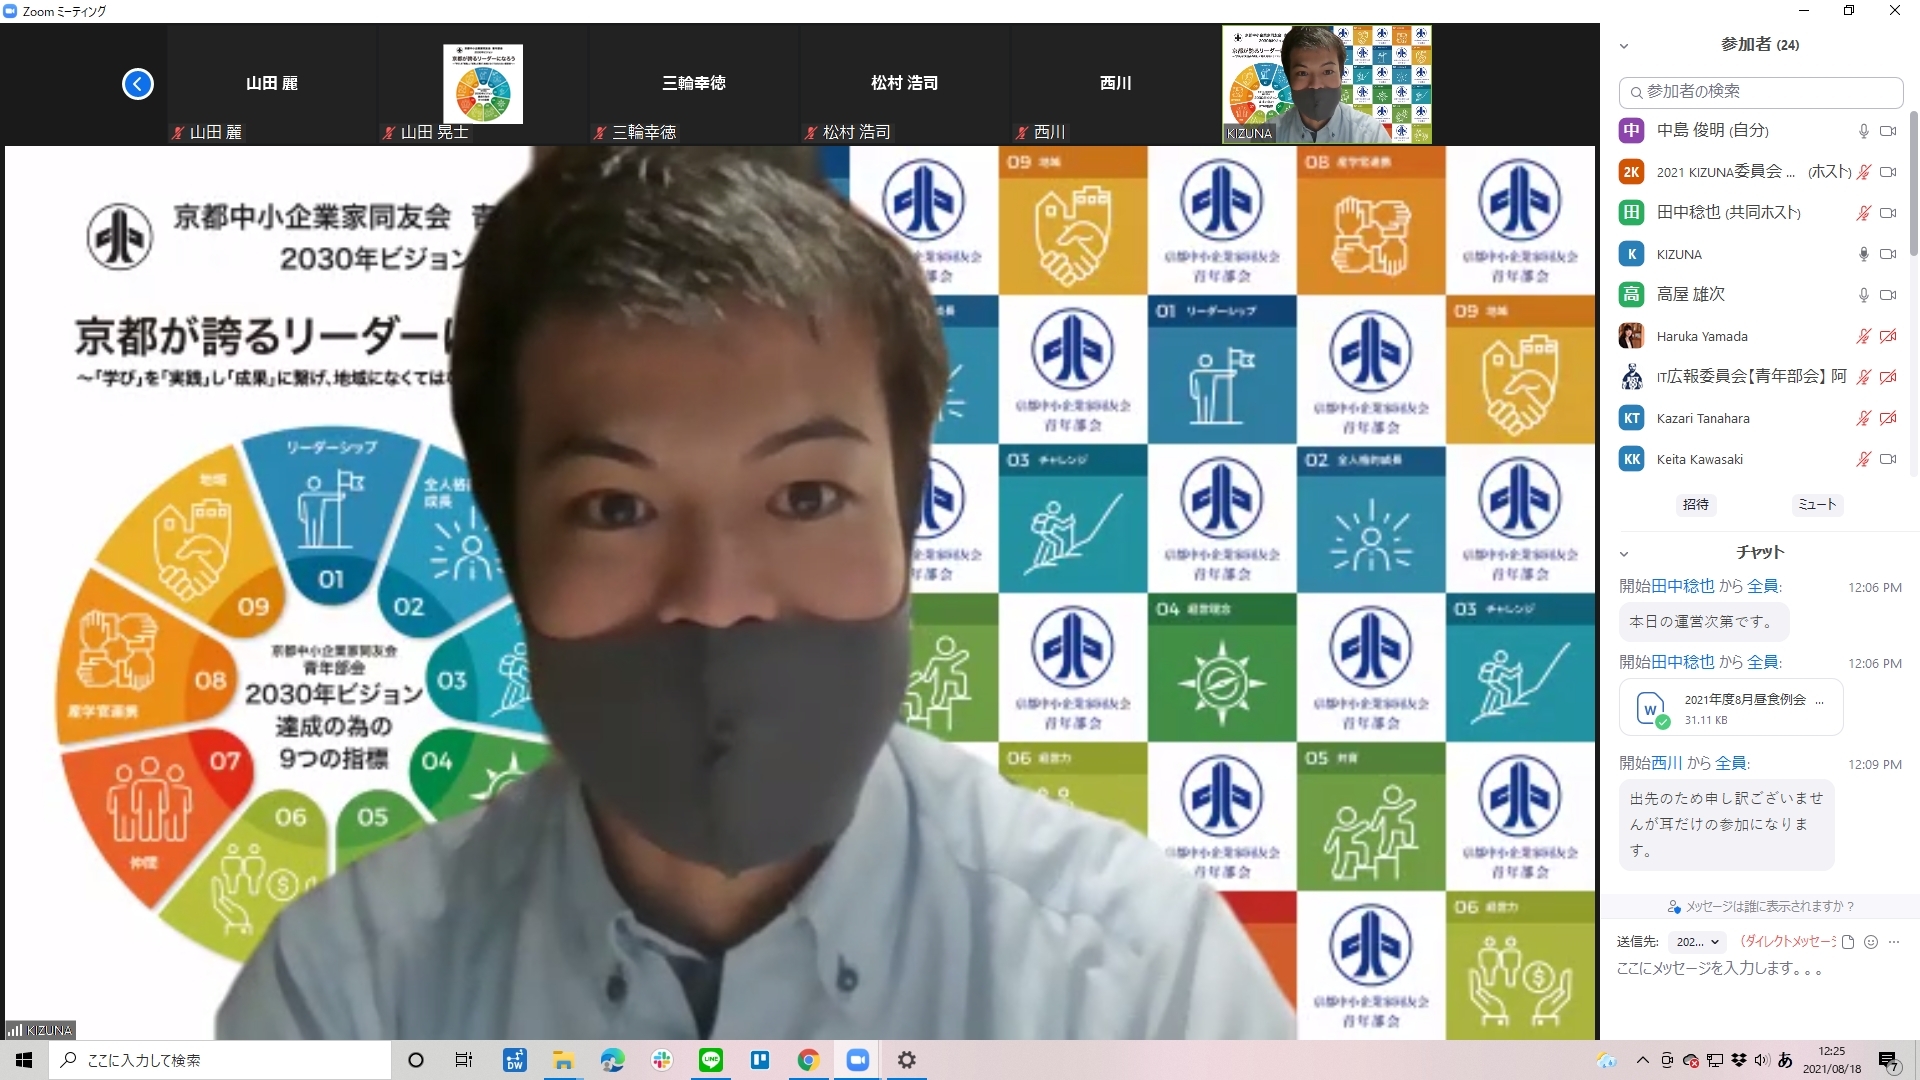Click muted mic icon for 2021 KIZUNA委員会 host

tap(1864, 172)
